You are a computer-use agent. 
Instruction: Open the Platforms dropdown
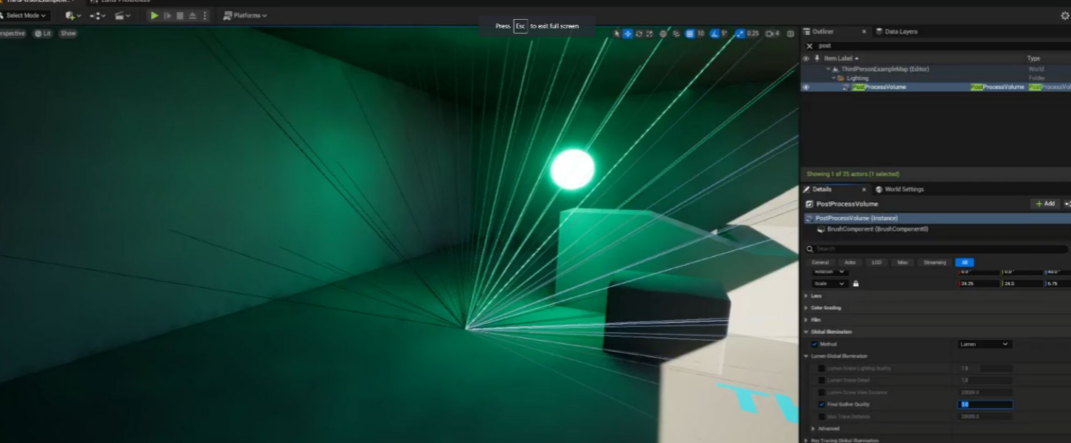point(245,15)
